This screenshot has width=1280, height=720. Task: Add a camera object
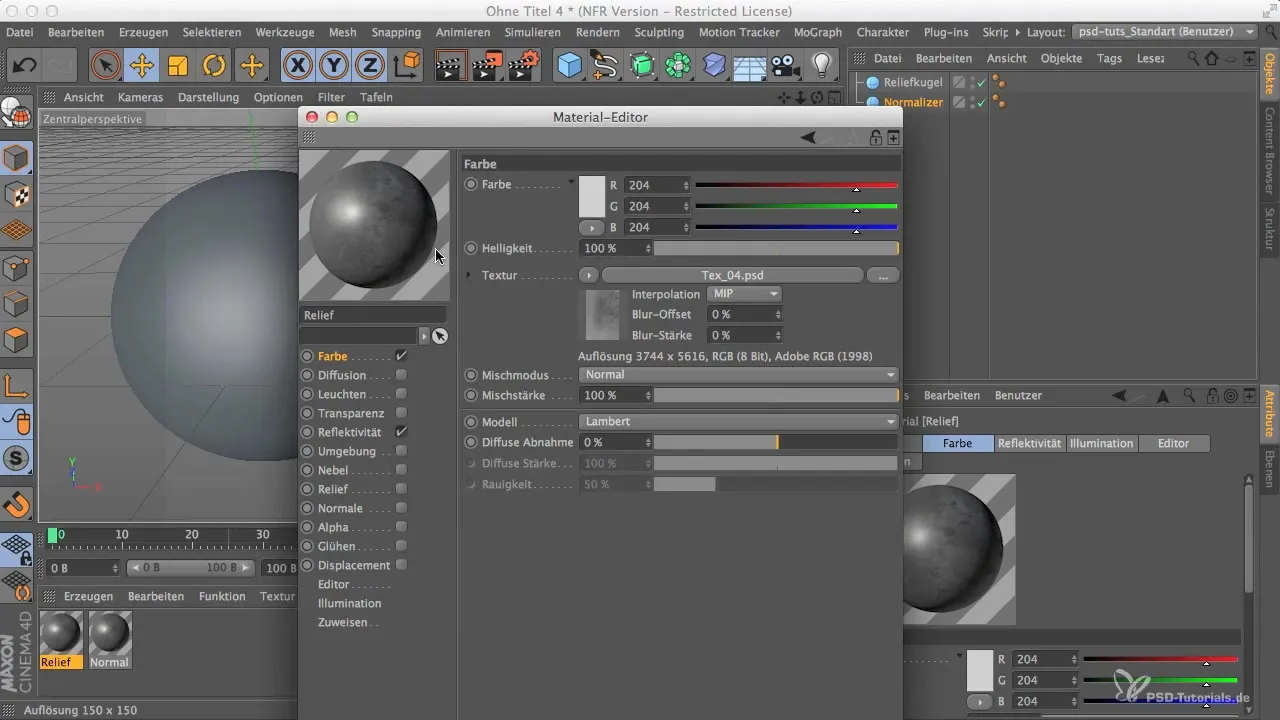pyautogui.click(x=786, y=66)
